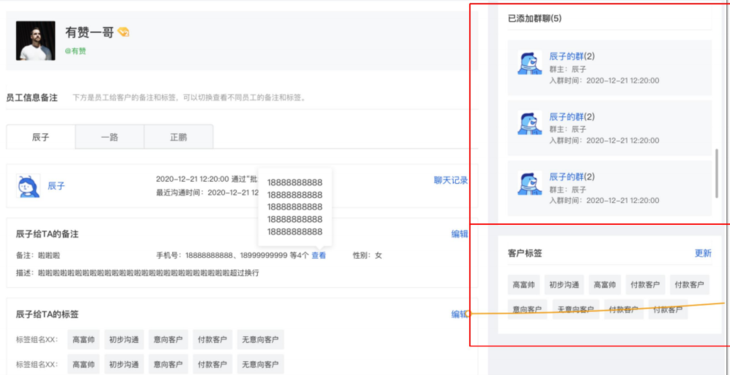Click the 已添加群聊(5) heading
Screen dimensions: 730x375
point(534,19)
